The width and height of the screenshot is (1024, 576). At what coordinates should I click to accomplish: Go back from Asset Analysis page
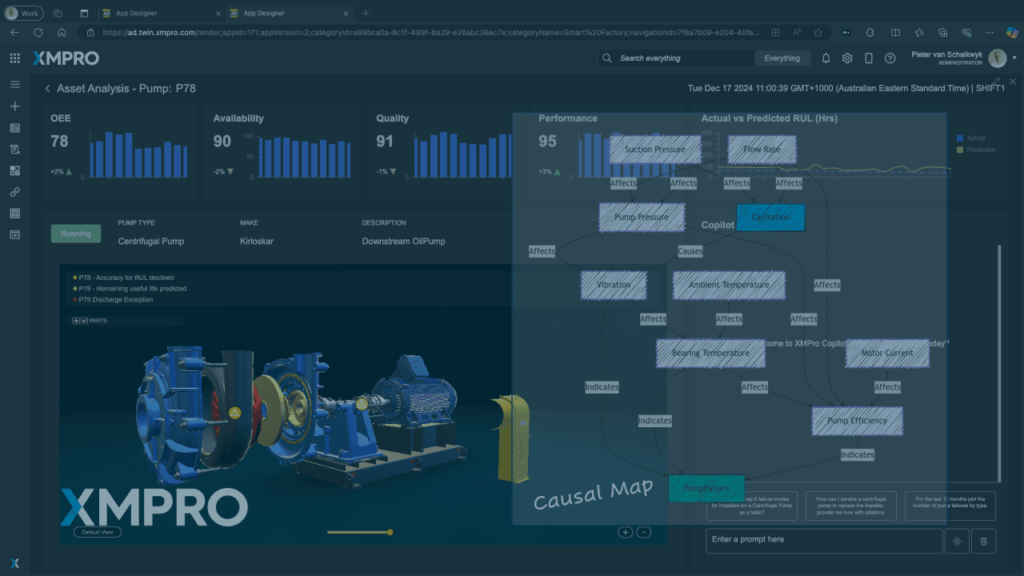pos(47,89)
